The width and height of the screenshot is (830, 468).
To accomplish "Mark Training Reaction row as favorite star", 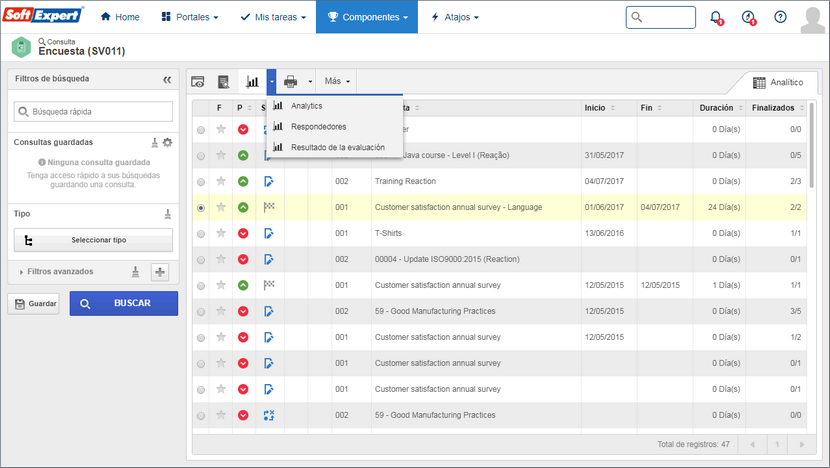I will coord(221,181).
